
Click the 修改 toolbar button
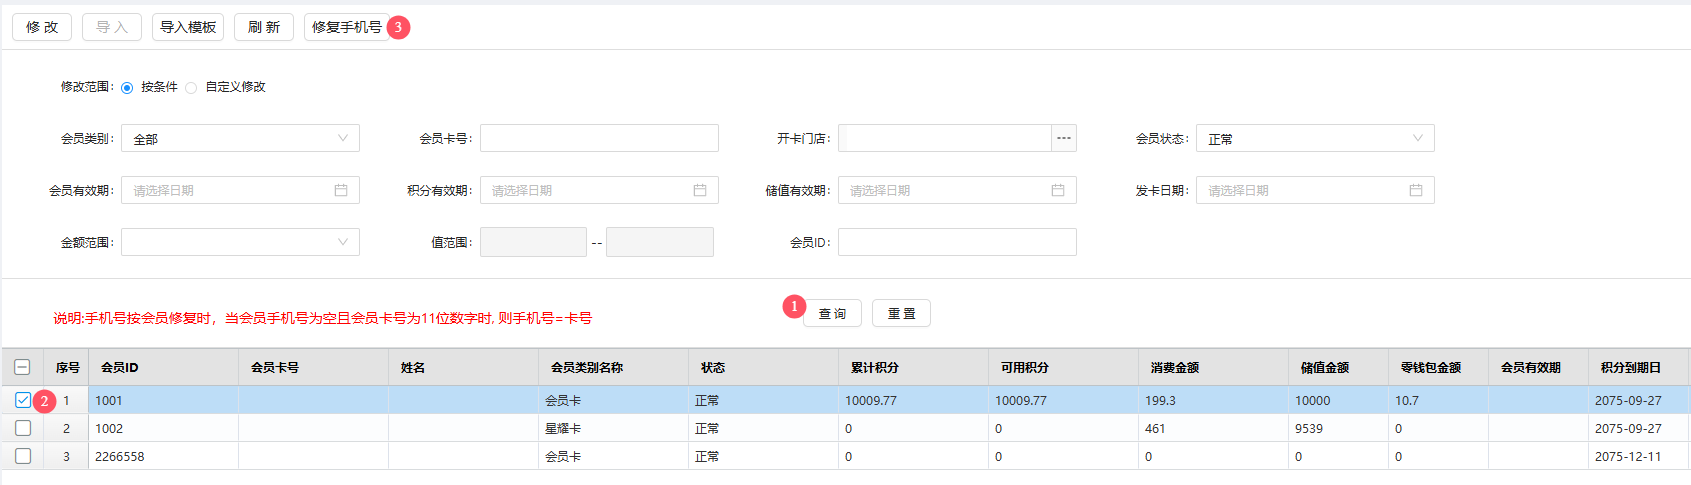click(42, 27)
